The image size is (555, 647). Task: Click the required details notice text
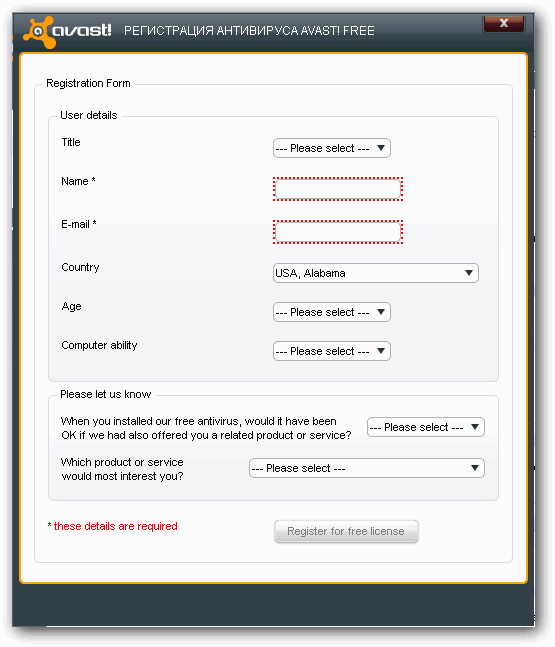point(112,527)
